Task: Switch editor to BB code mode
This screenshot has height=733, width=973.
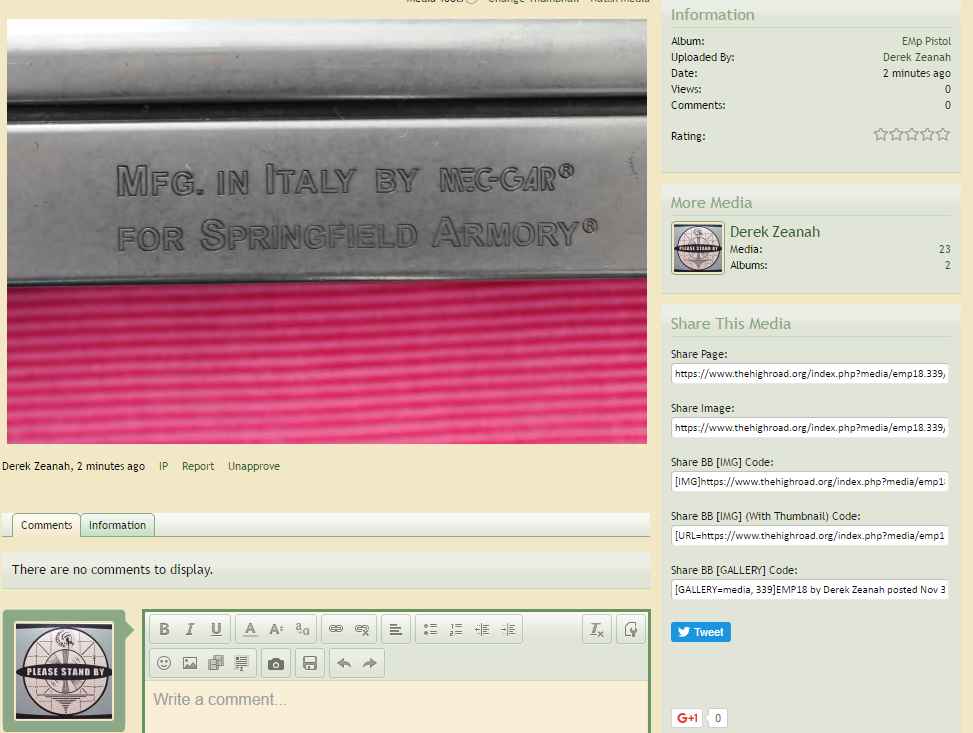Action: (x=630, y=629)
